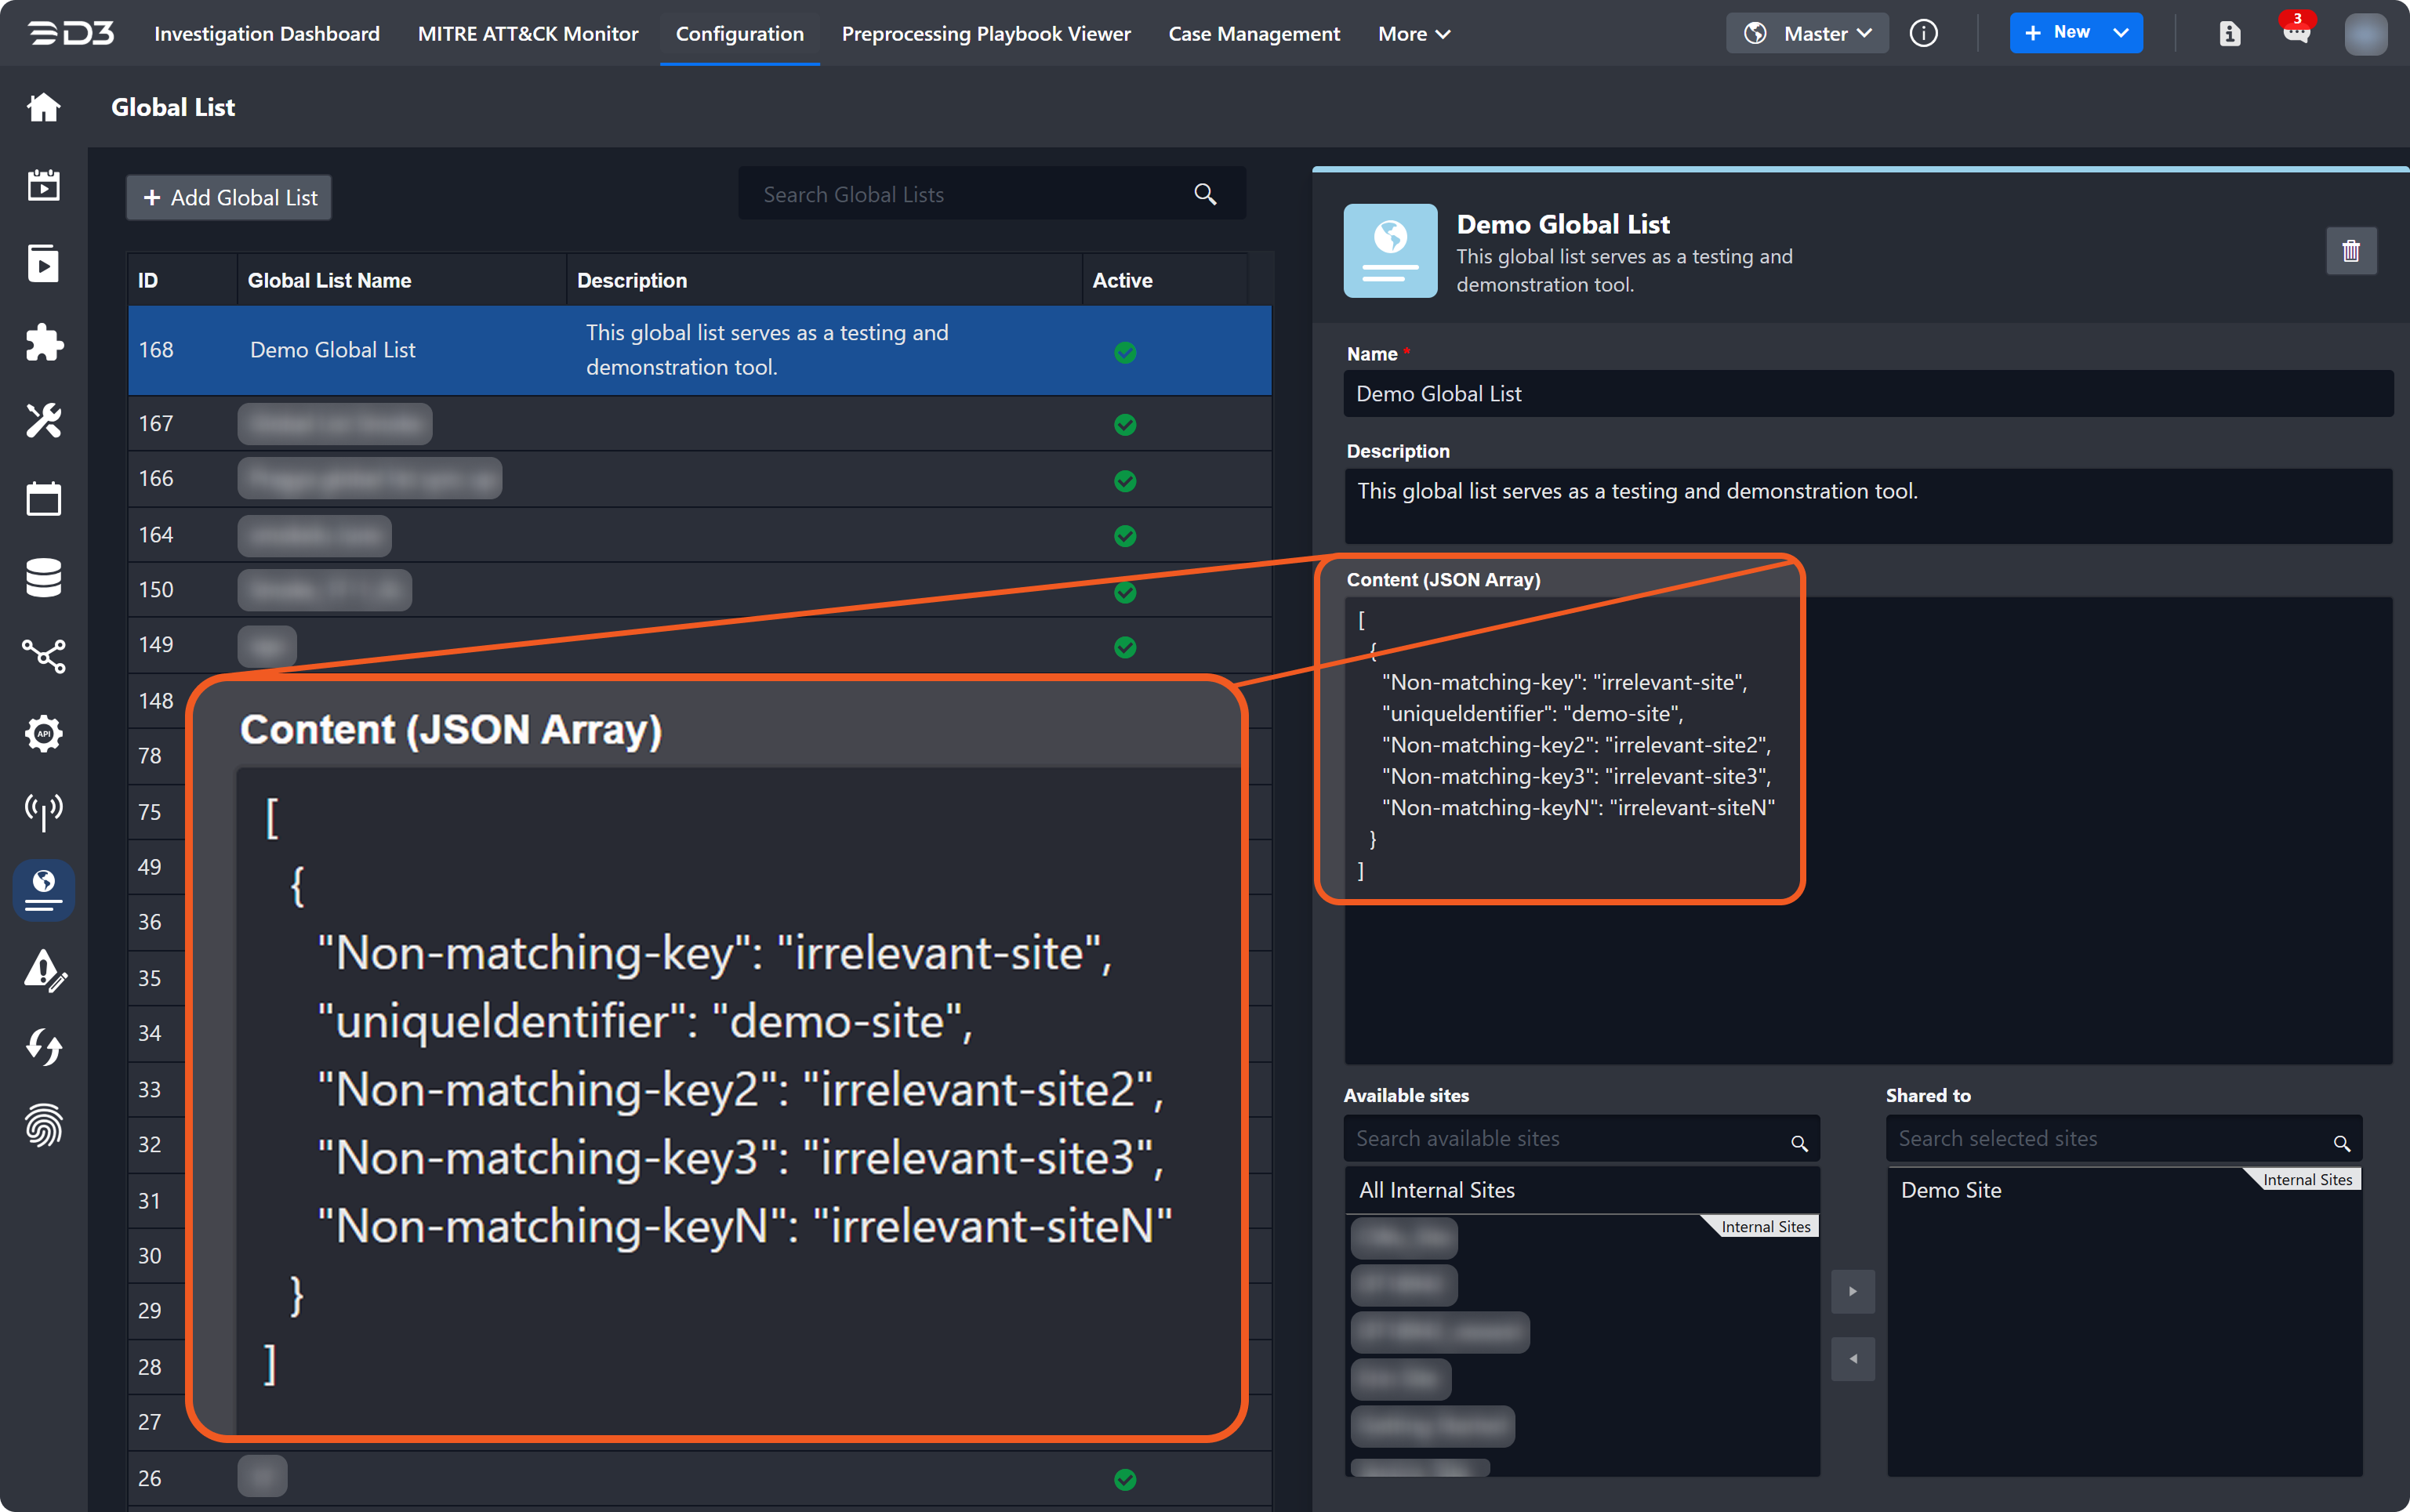The height and width of the screenshot is (1512, 2410).
Task: Open the puzzle piece integrations icon
Action: [x=43, y=343]
